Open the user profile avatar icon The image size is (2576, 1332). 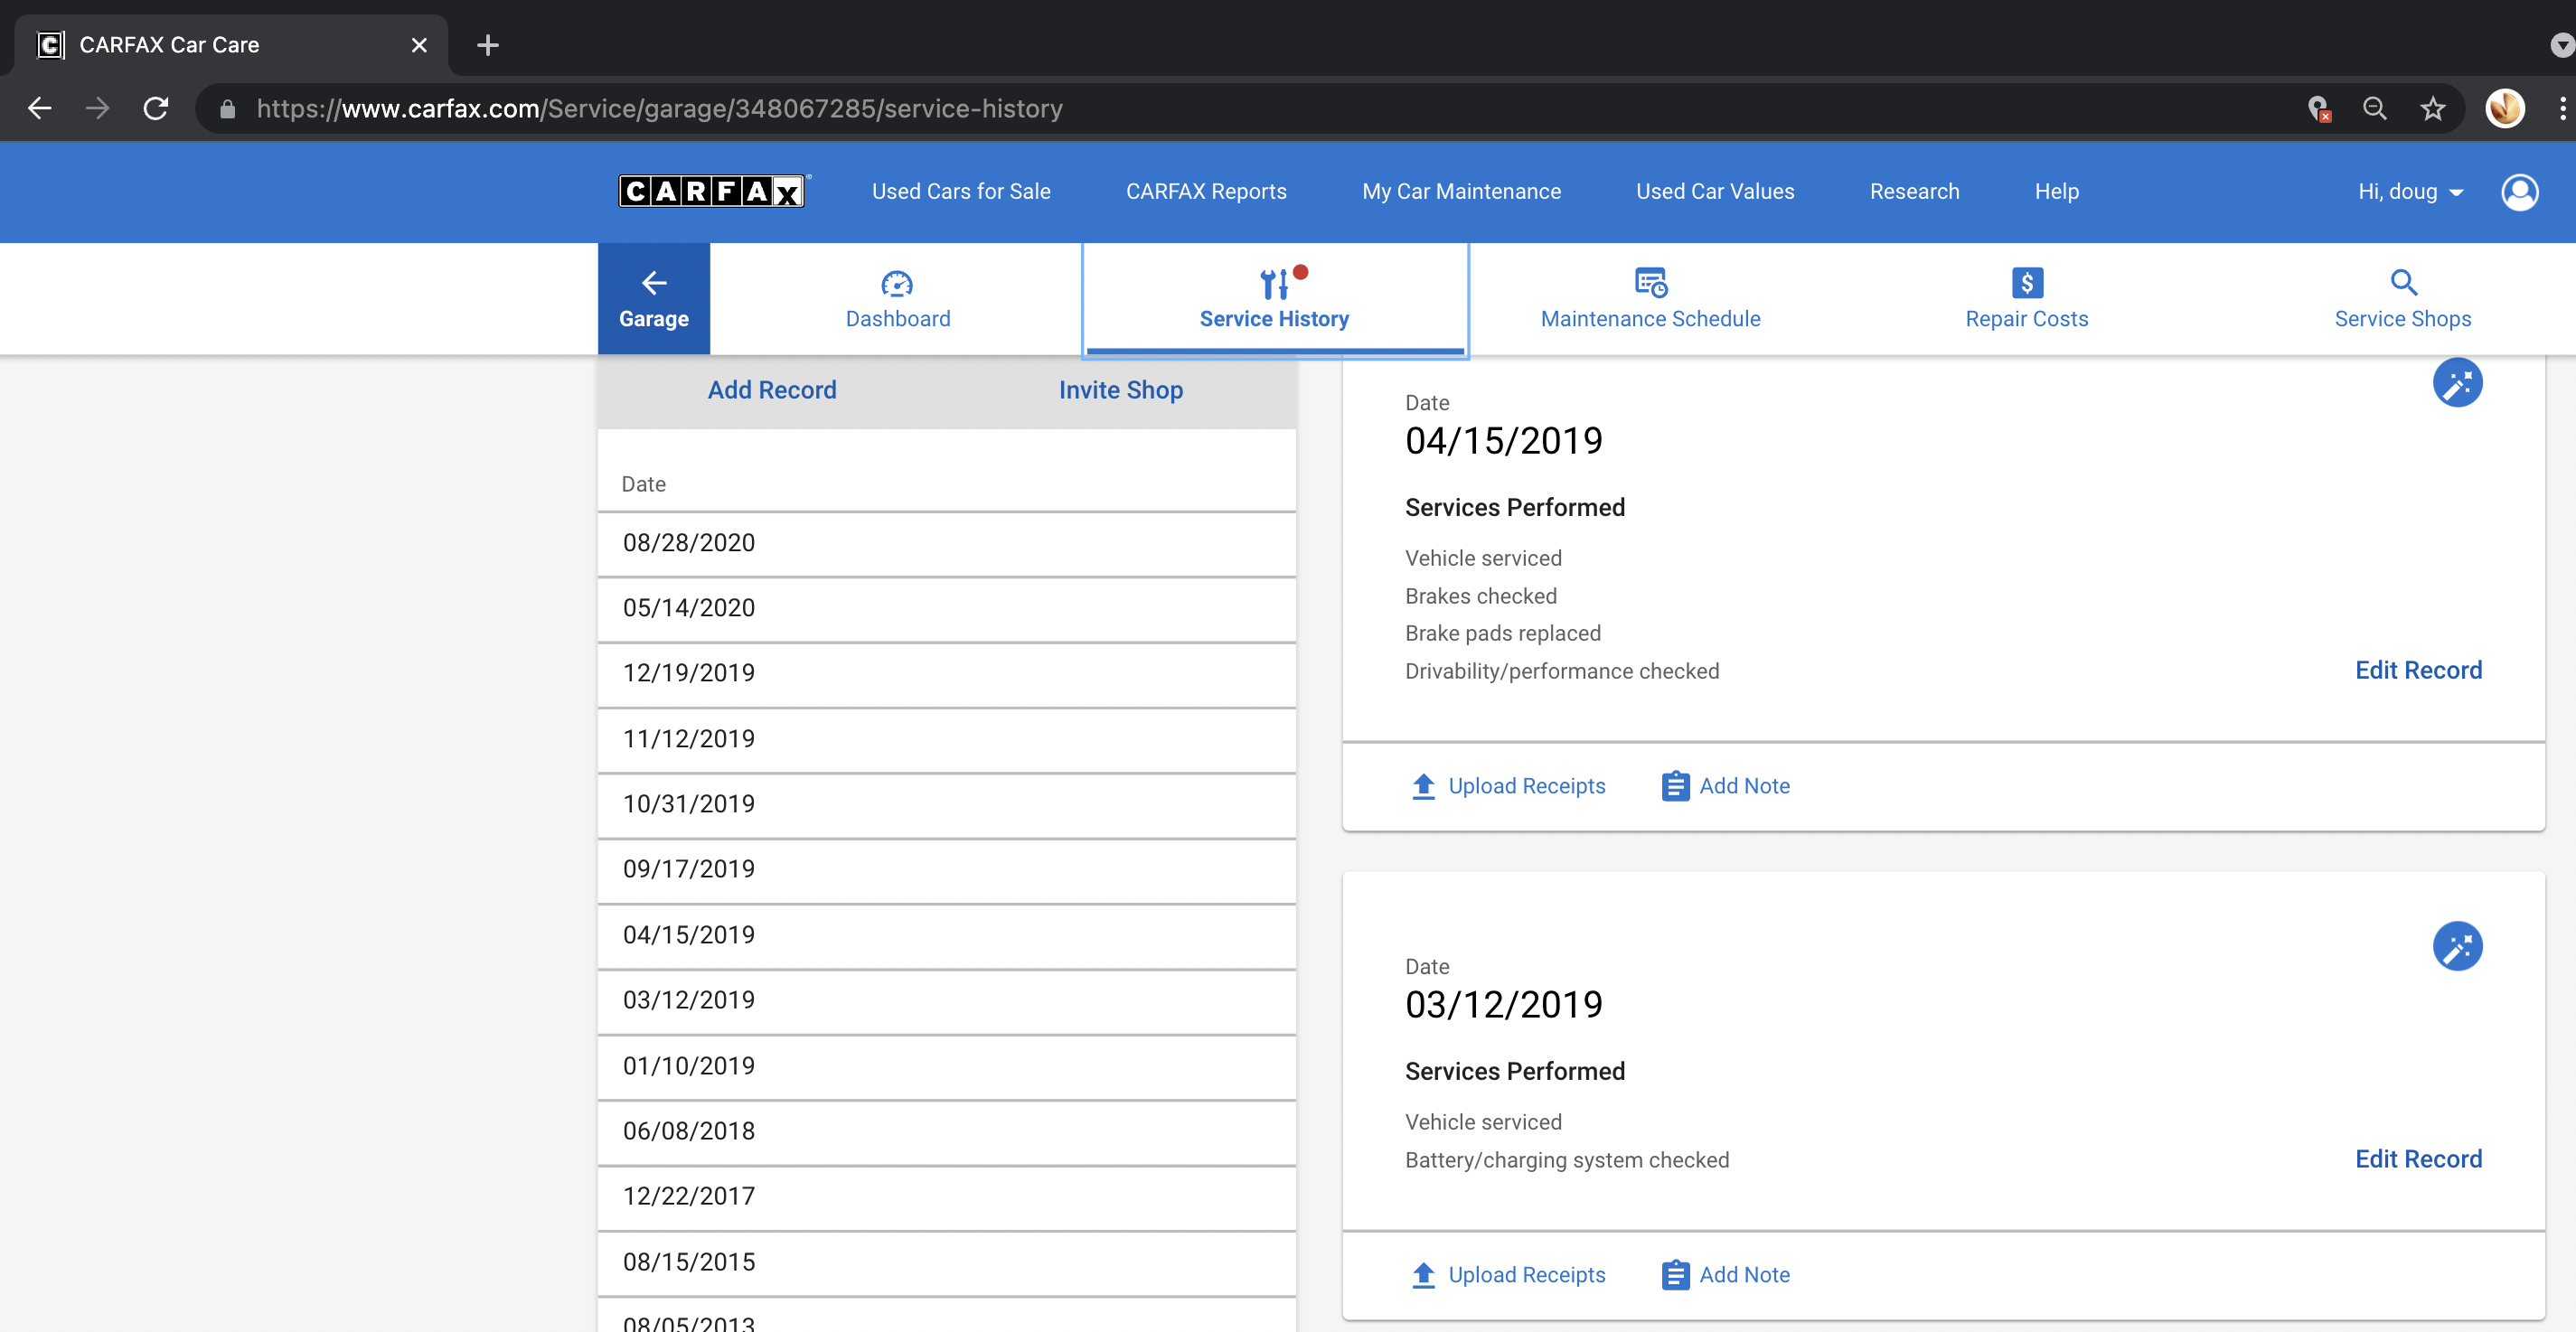[2519, 192]
